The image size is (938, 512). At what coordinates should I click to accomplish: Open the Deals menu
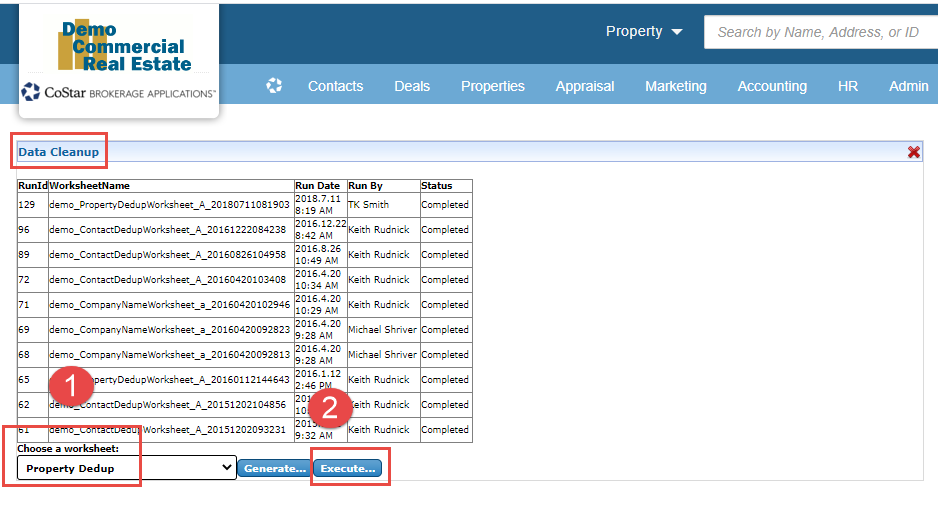click(x=412, y=86)
